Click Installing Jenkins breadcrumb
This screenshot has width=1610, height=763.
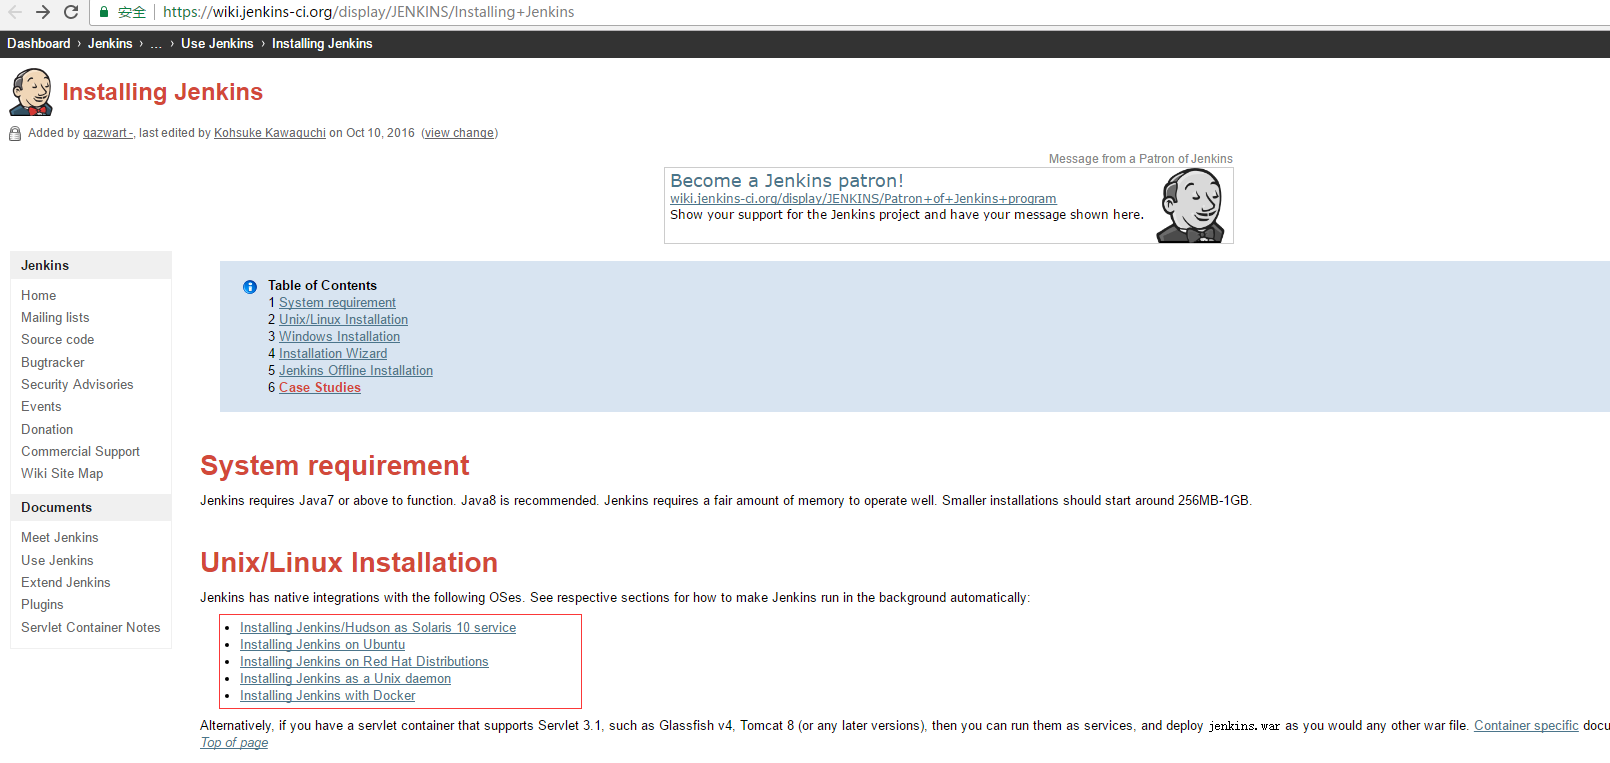point(322,44)
